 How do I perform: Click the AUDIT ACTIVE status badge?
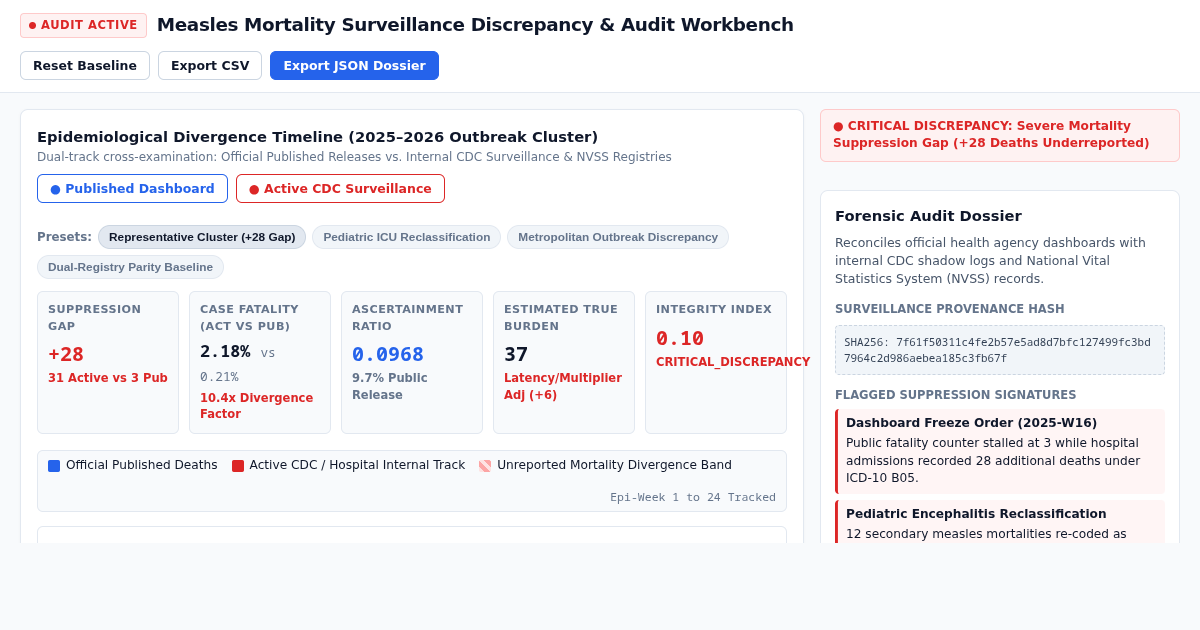coord(83,25)
